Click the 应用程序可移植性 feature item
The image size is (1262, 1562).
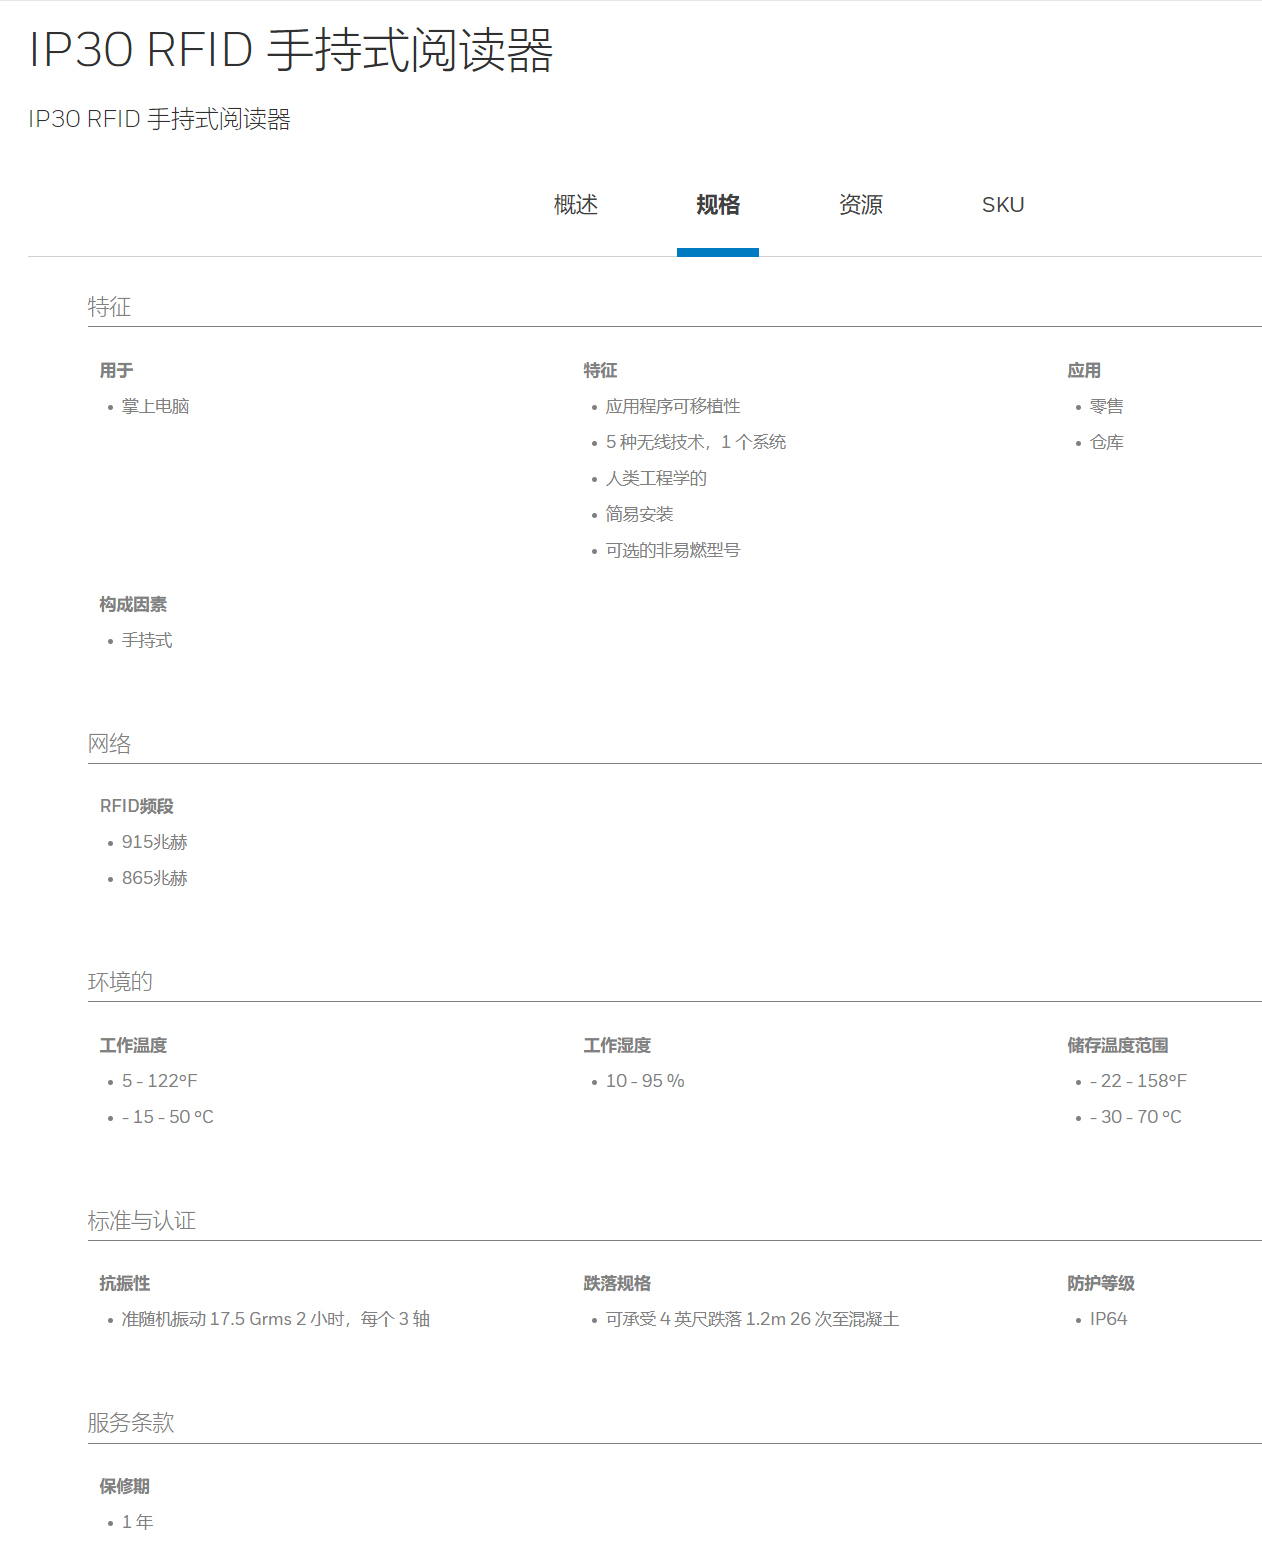[x=672, y=406]
